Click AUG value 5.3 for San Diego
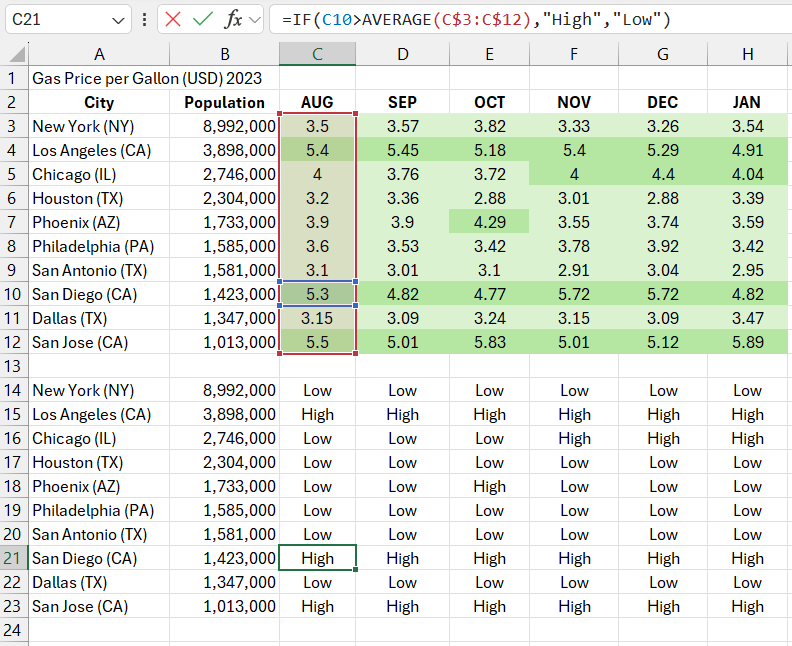Viewport: 792px width, 646px height. (x=317, y=294)
